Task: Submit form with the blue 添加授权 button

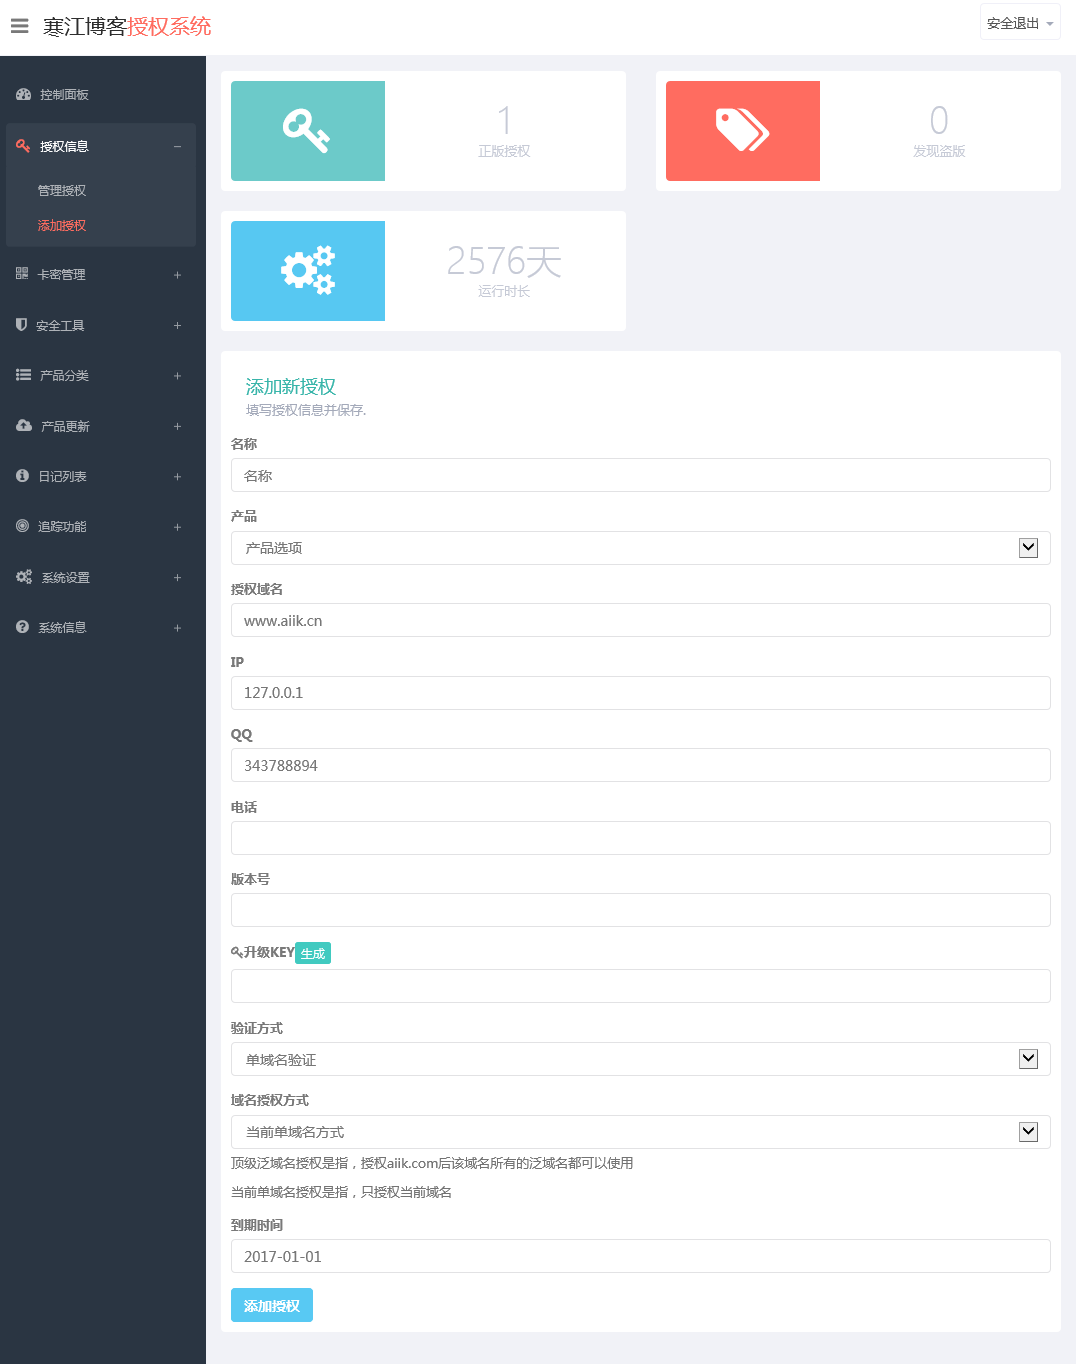Action: (271, 1305)
